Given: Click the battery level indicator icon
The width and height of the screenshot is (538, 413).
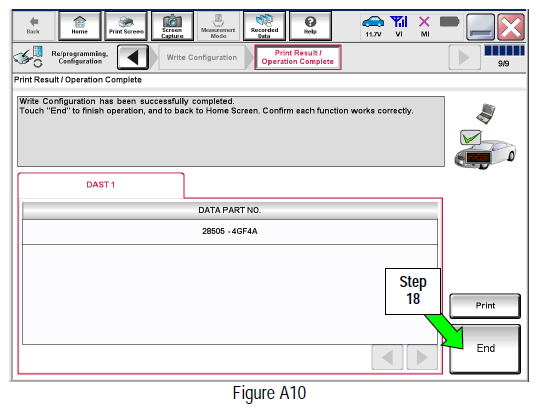Looking at the screenshot, I should pyautogui.click(x=449, y=22).
